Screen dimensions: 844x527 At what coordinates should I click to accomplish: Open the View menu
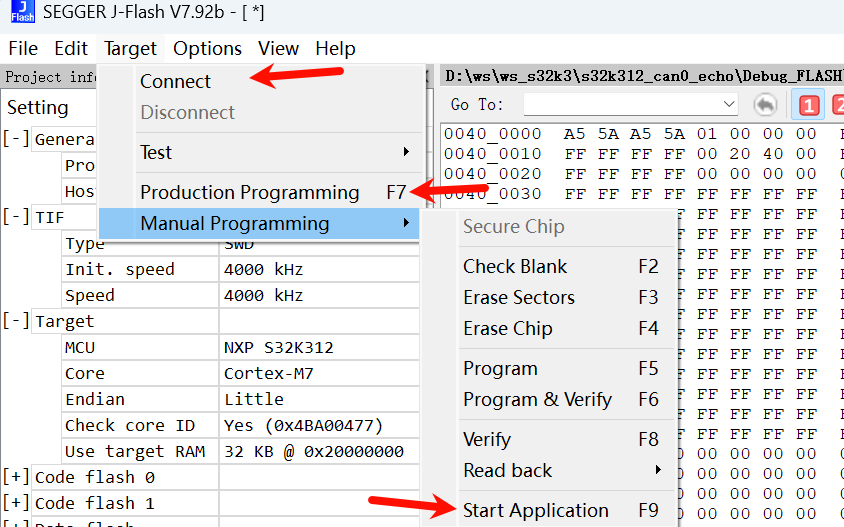pos(278,48)
